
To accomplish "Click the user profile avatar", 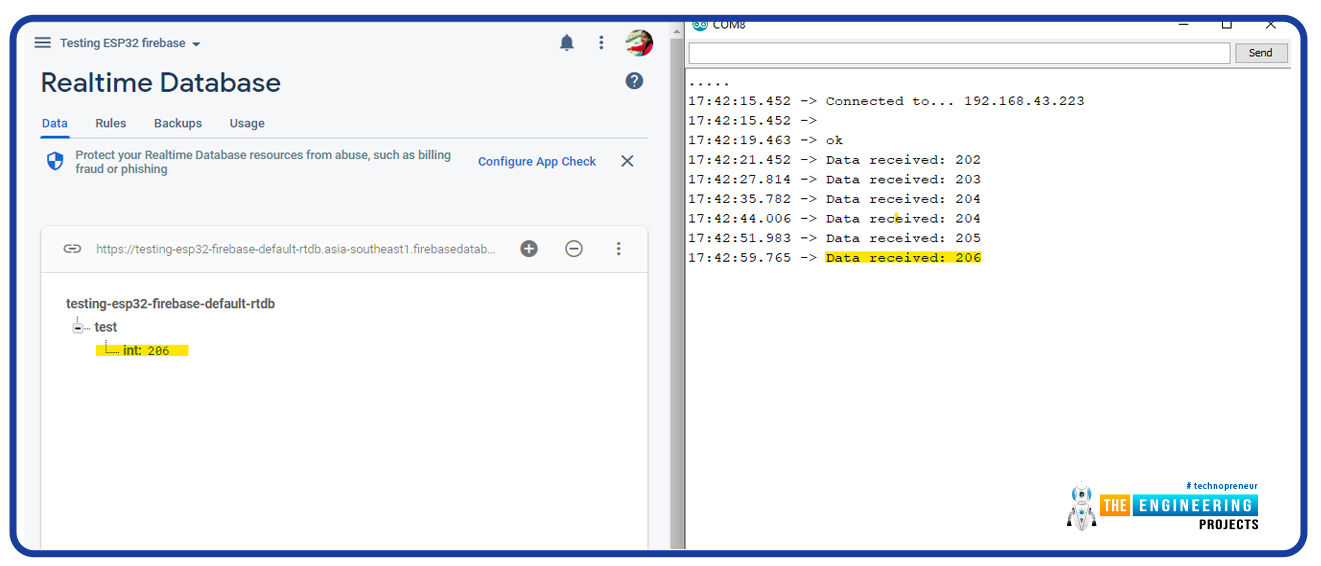I will pyautogui.click(x=639, y=43).
